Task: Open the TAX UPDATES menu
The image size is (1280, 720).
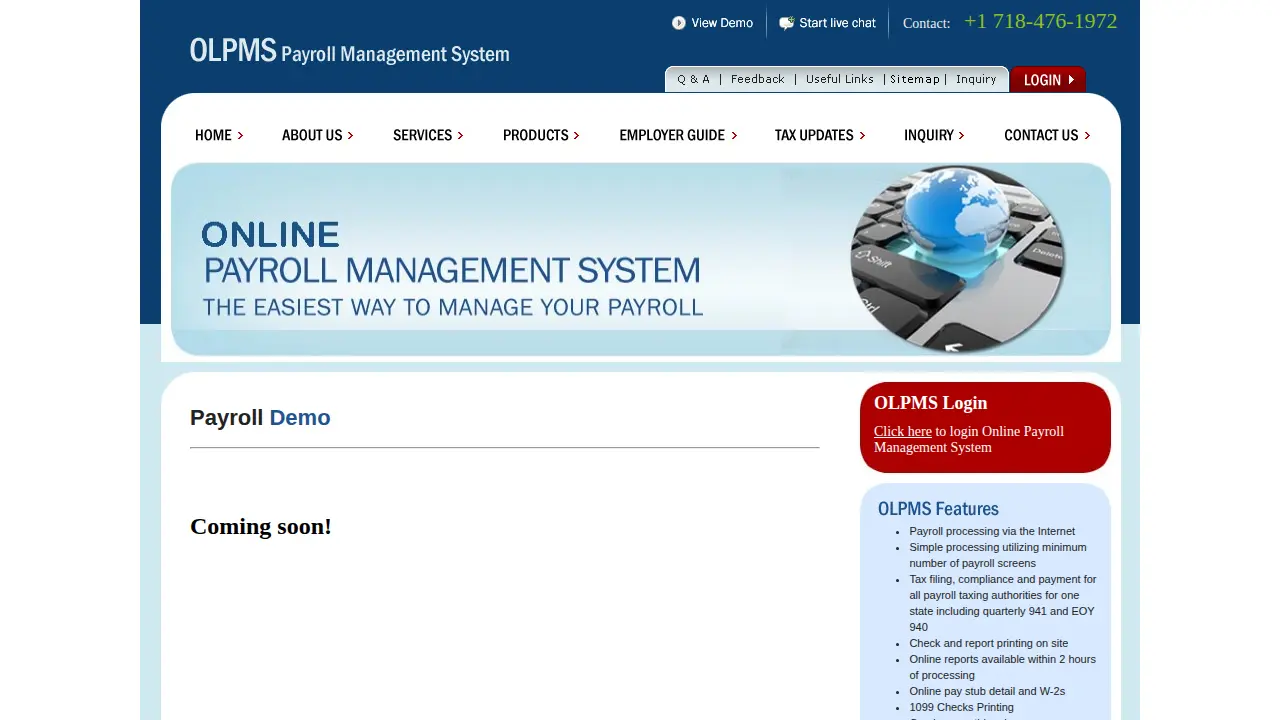Action: click(x=820, y=135)
